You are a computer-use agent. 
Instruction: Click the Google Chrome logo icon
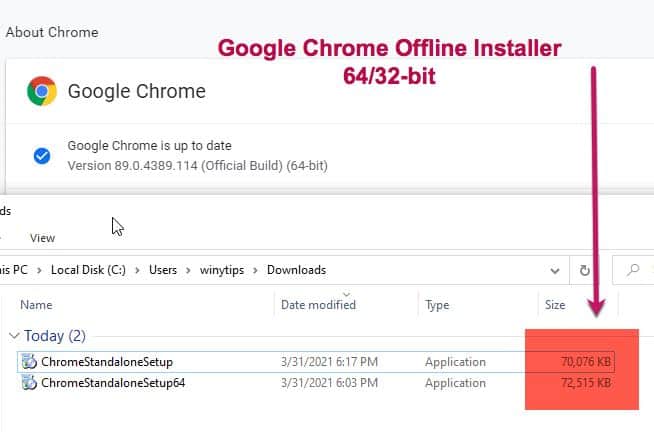point(42,91)
